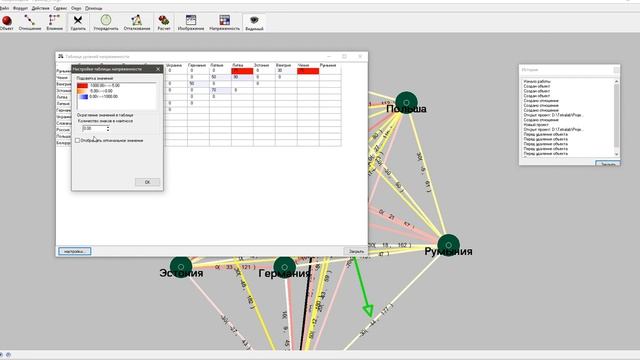Click the Эстония column header in table
Screen dimensions: 640x360
[262, 65]
